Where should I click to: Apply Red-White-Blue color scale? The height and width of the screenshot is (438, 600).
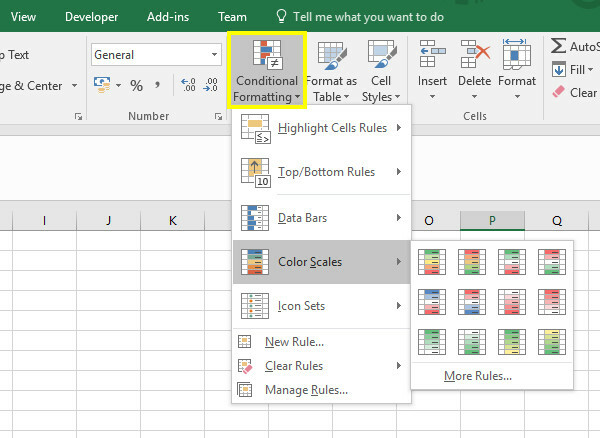(x=472, y=302)
